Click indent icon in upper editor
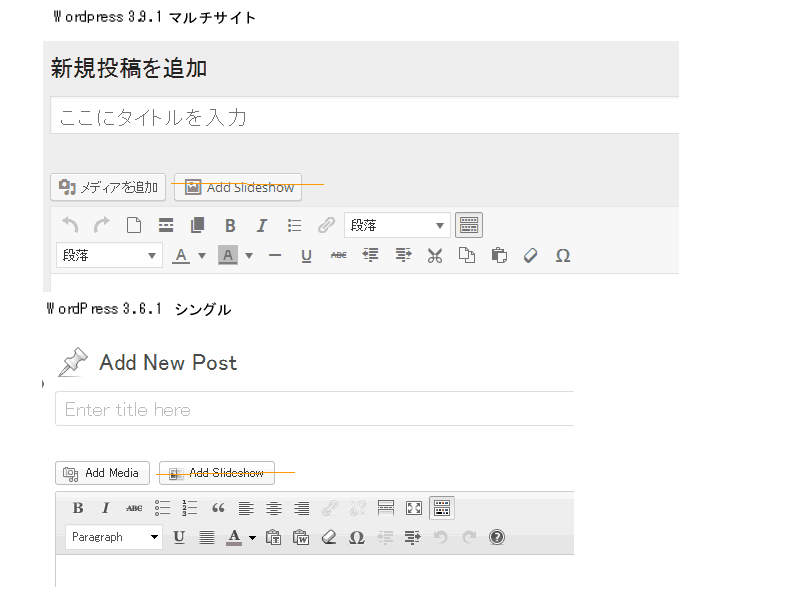 (x=403, y=255)
